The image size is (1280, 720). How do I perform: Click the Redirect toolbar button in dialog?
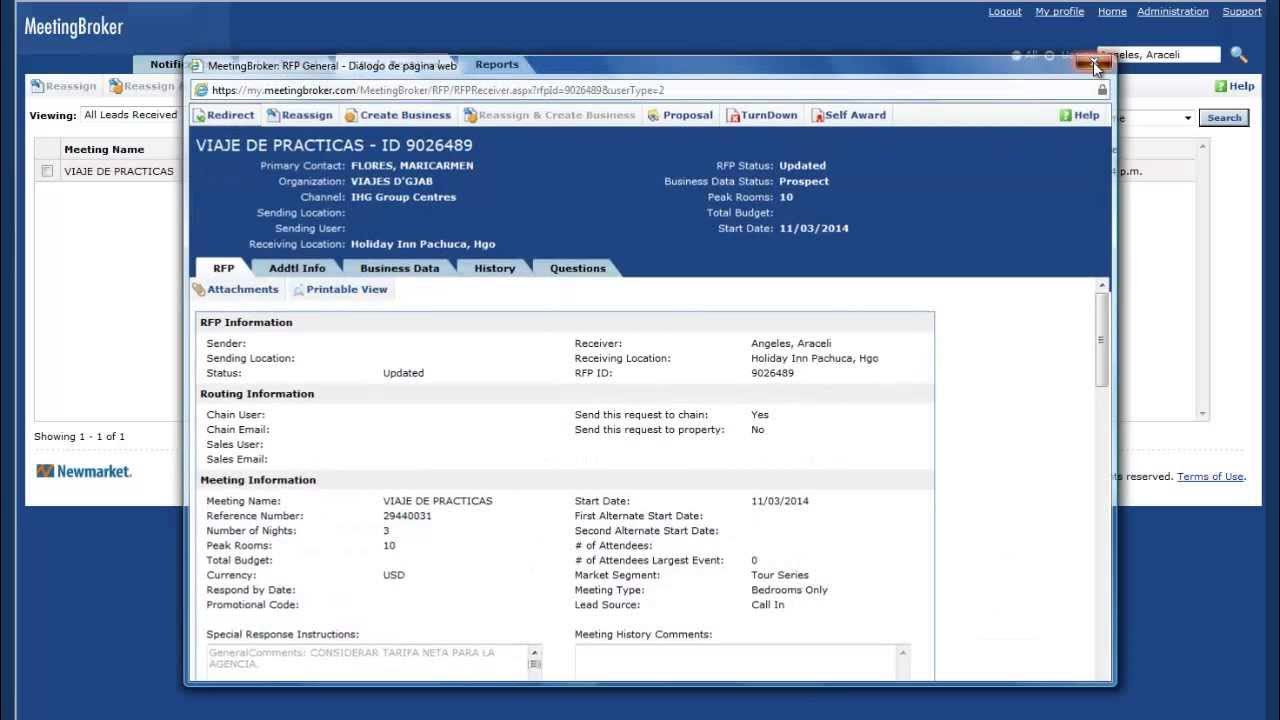pos(224,115)
